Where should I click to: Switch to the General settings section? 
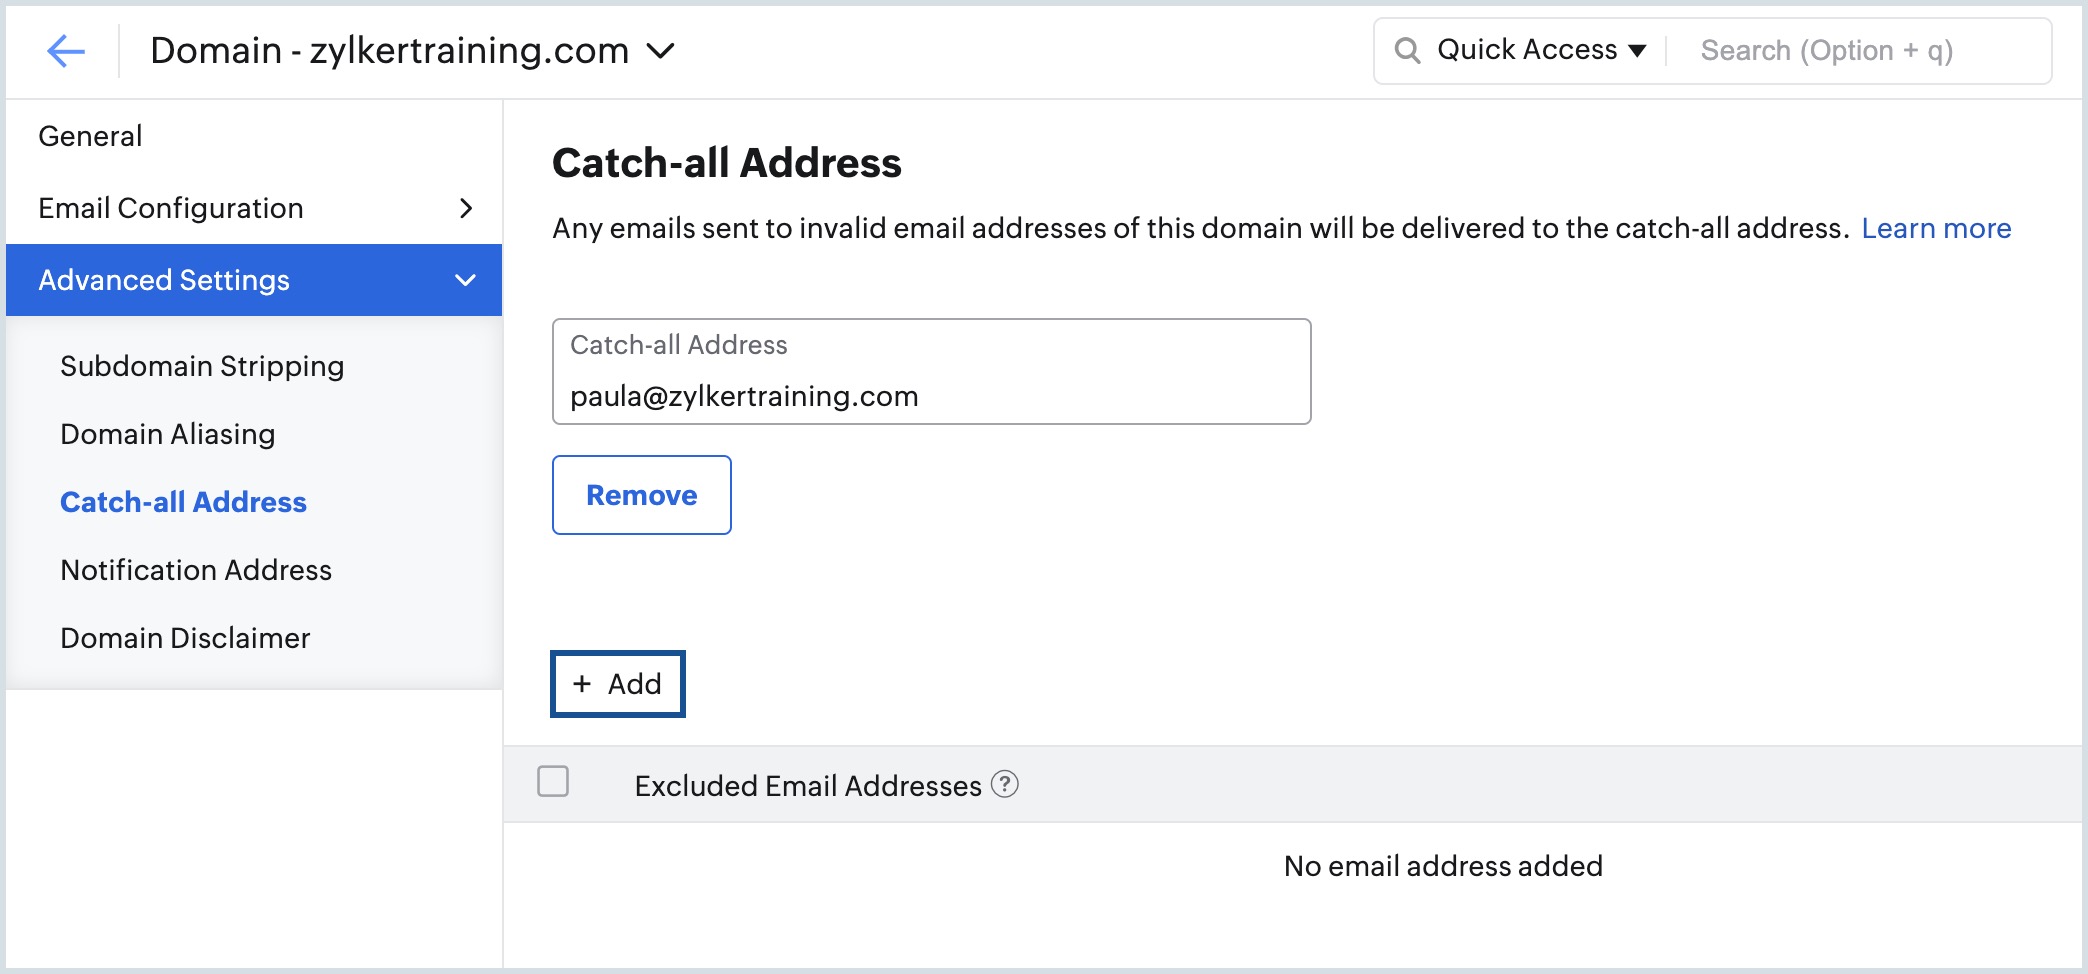coord(90,135)
